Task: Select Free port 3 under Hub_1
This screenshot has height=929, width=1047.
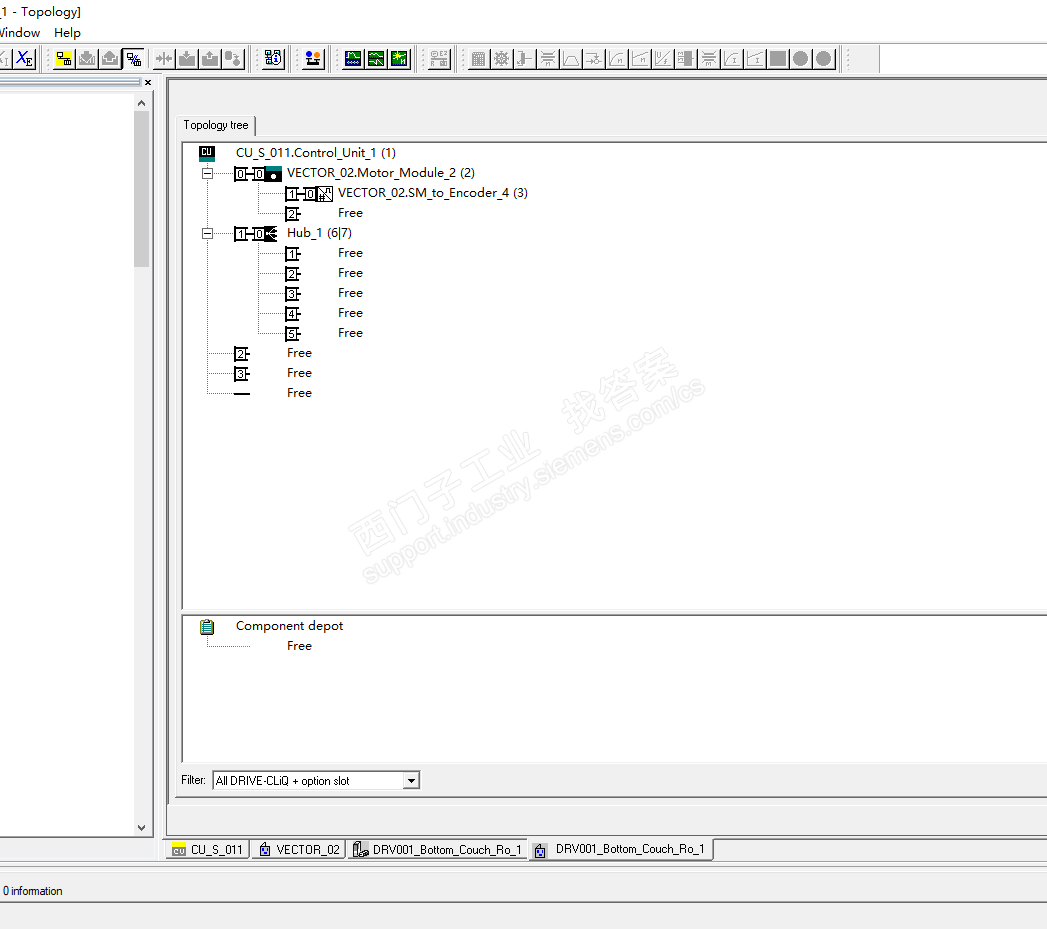Action: point(350,293)
